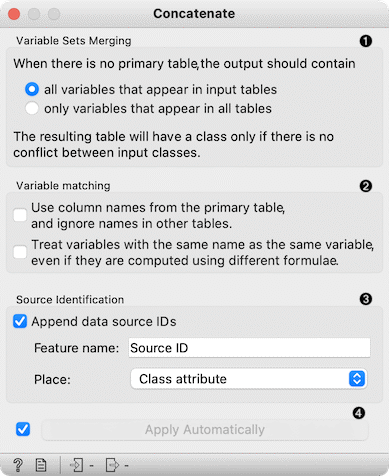Open the Place dropdown showing Class attribute
The width and height of the screenshot is (389, 476).
coord(249,379)
